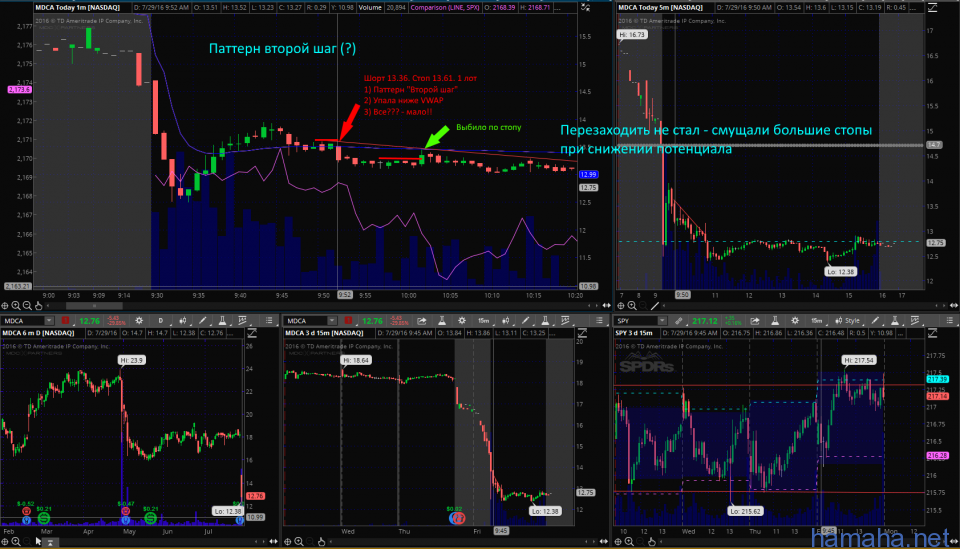Click the horizontal scrollbar thumb under MDCA 1m chart

click(94, 305)
